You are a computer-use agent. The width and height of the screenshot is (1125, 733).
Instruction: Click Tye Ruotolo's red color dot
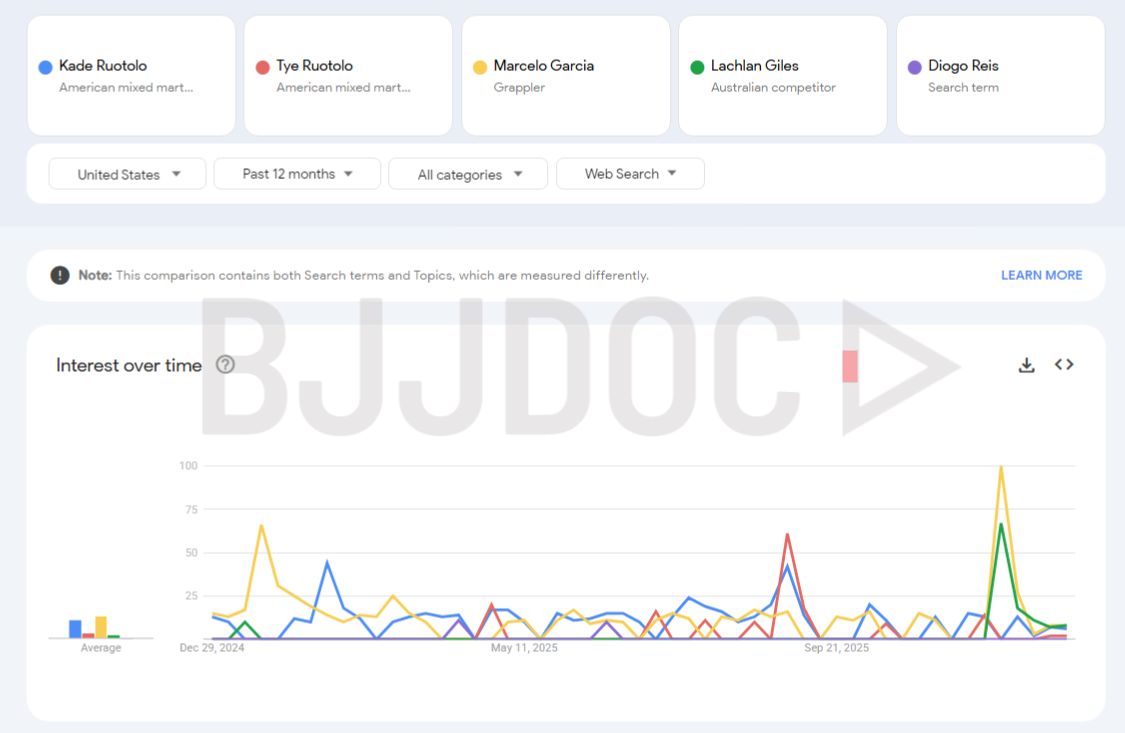262,67
